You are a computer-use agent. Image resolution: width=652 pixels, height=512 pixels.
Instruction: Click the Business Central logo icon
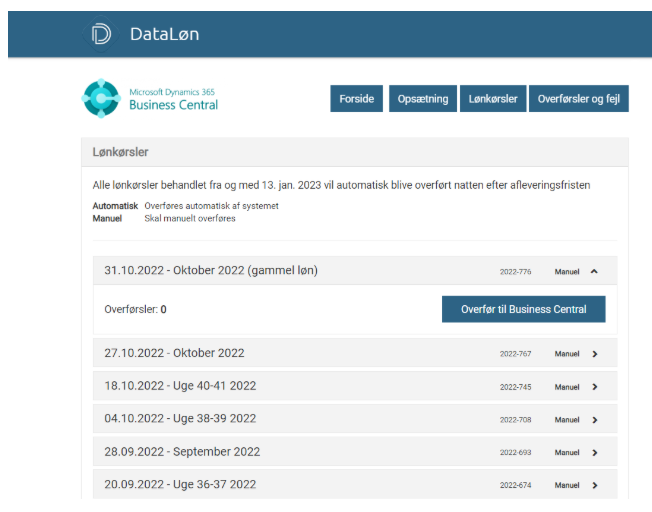(x=101, y=98)
